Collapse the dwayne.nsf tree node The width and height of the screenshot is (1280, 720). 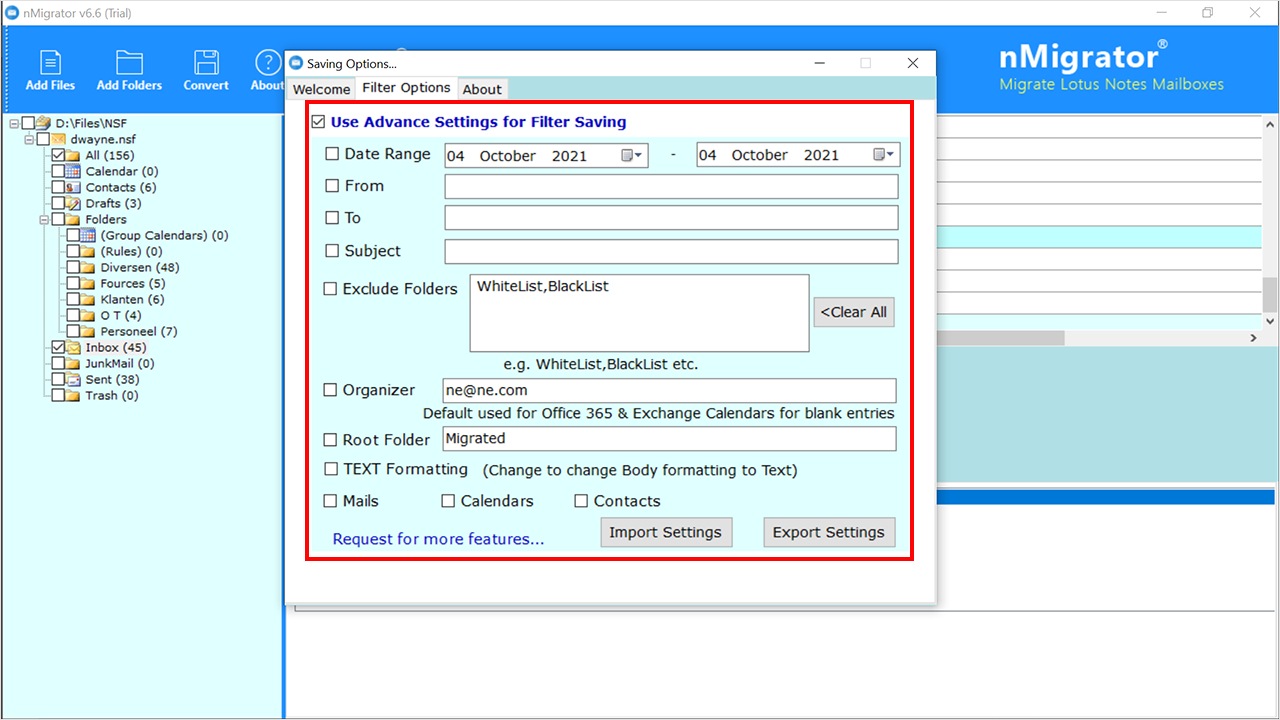[30, 139]
